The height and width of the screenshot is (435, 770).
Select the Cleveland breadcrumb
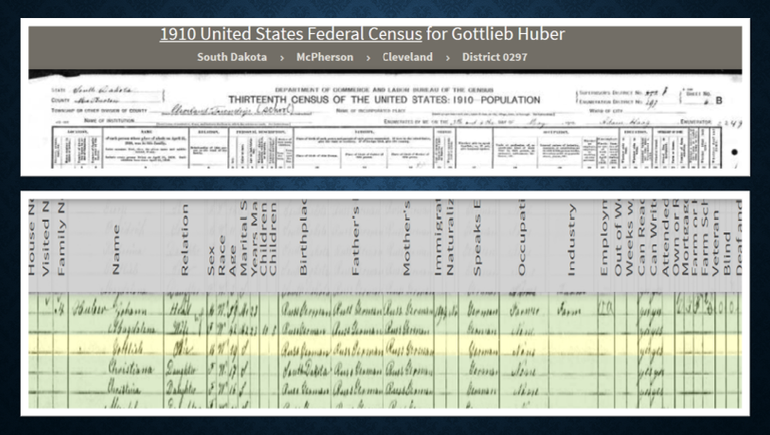[x=408, y=57]
